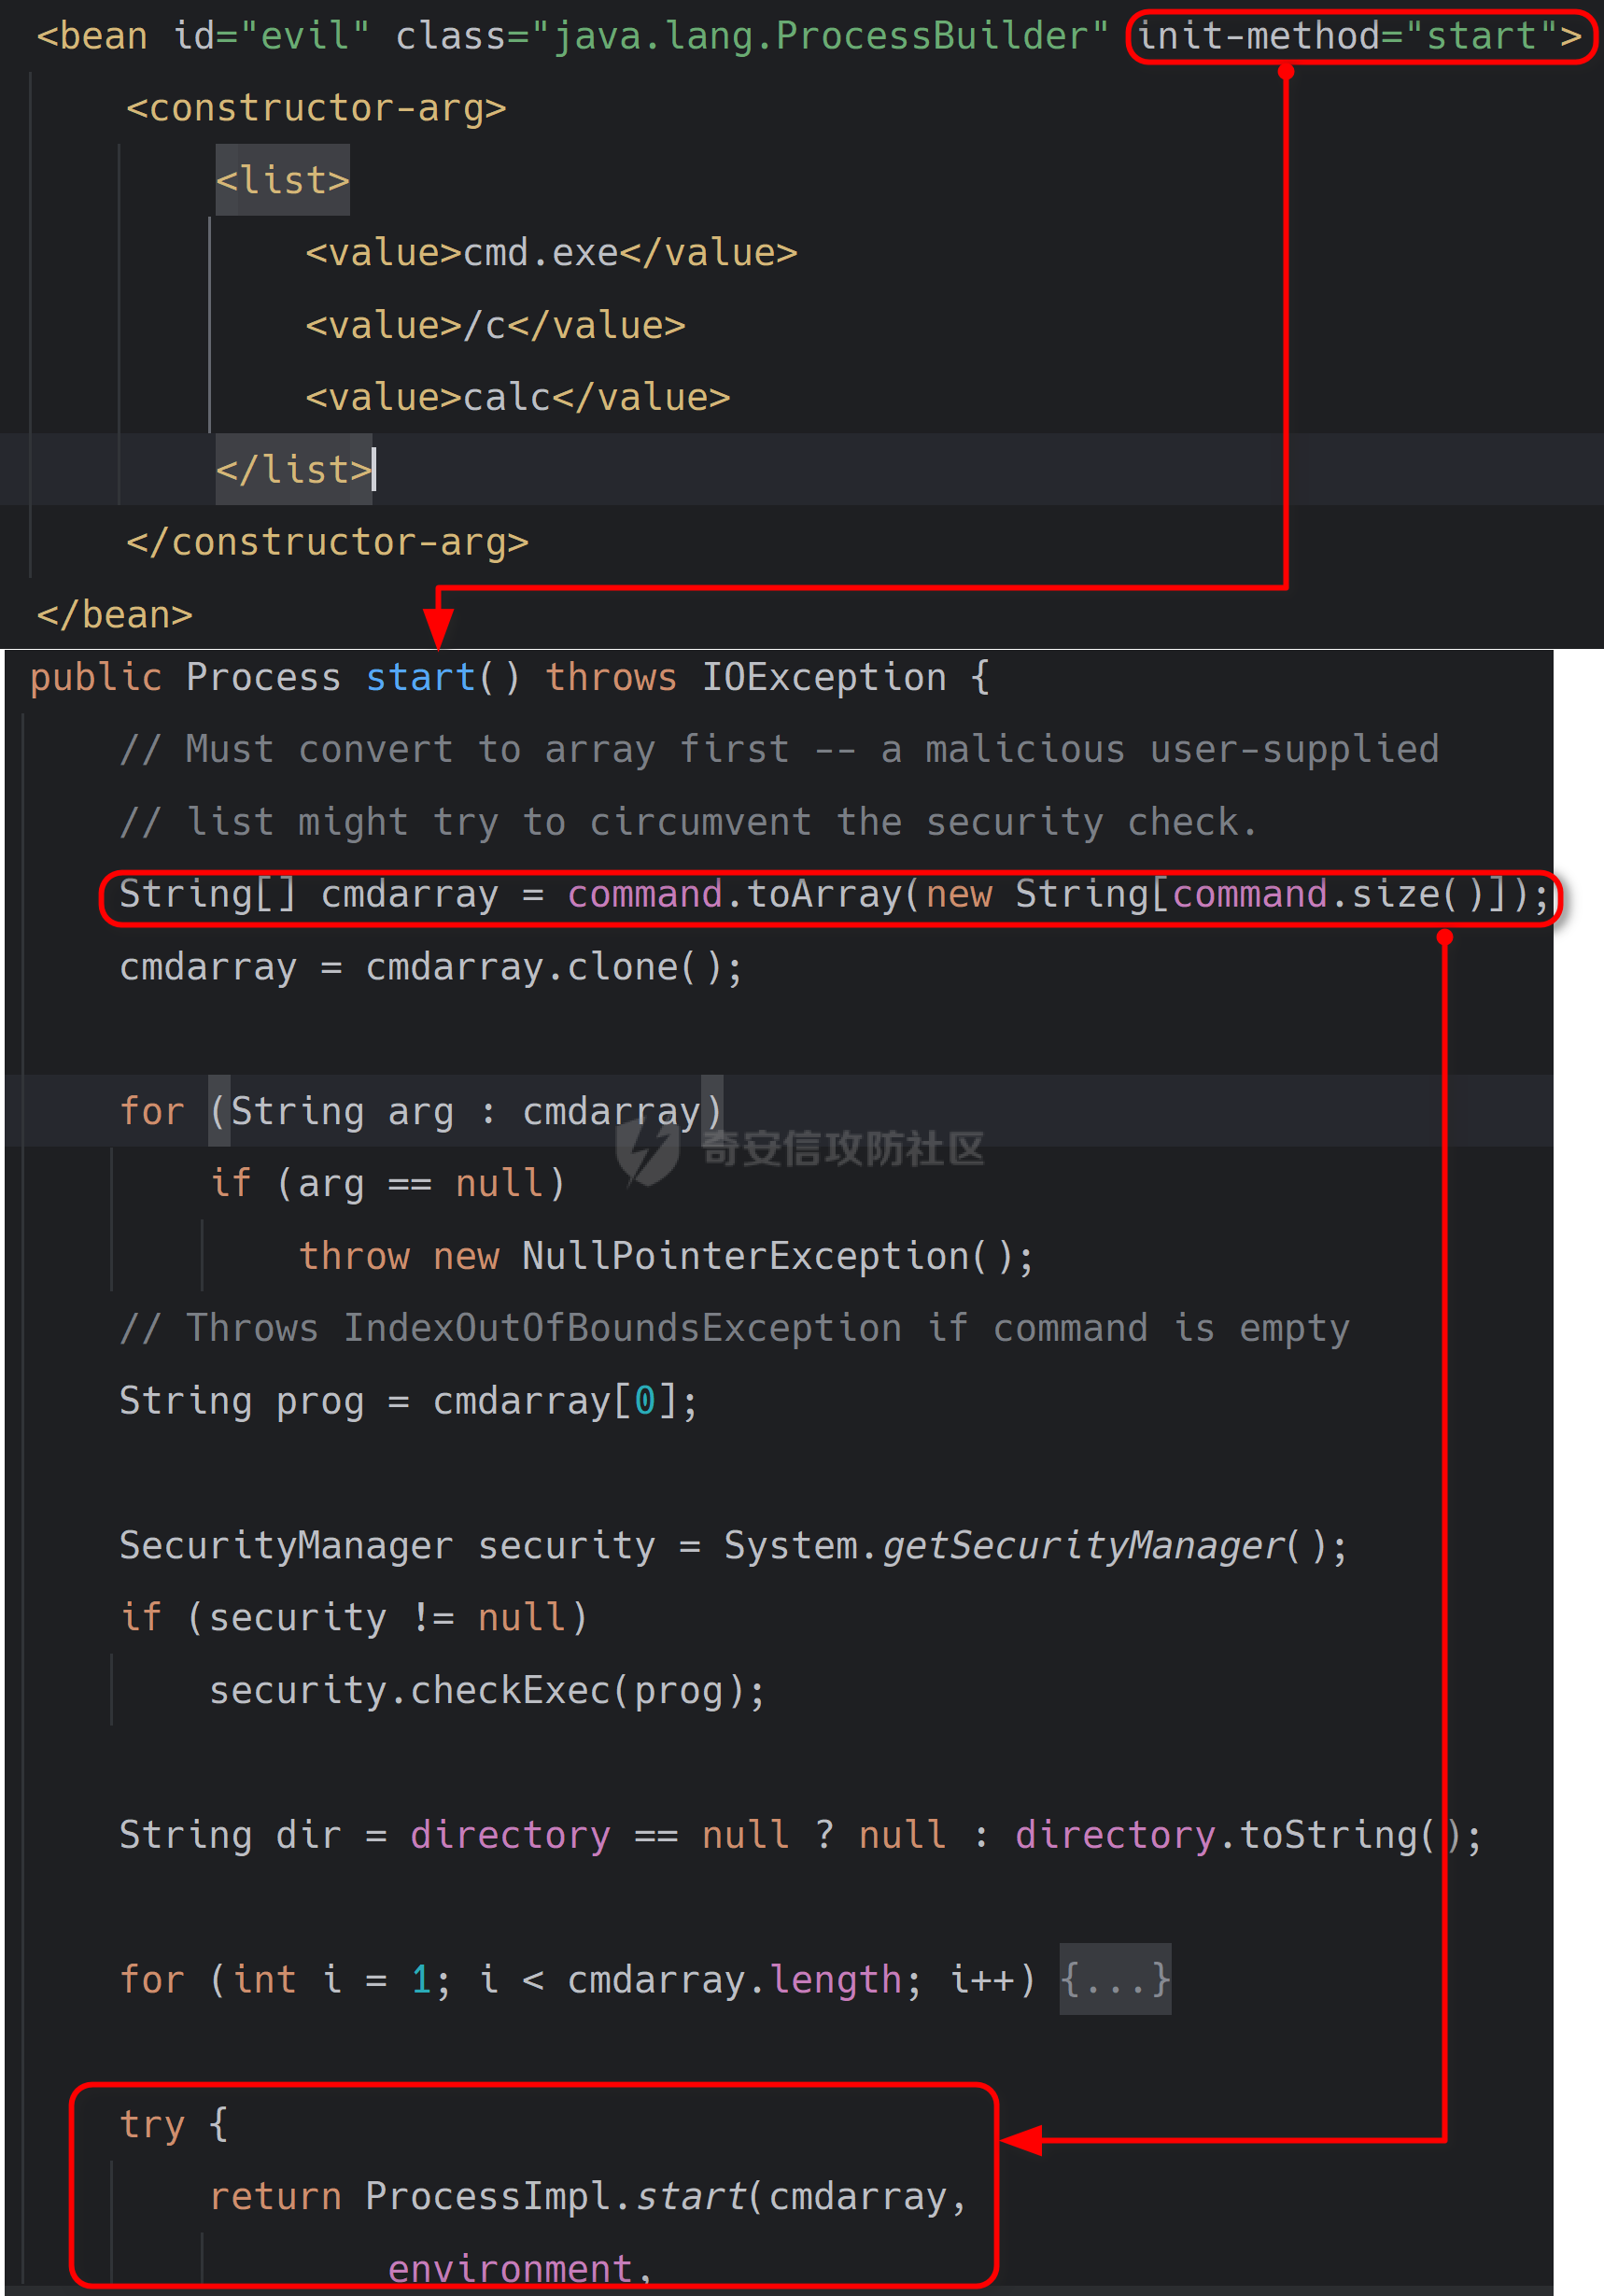Click the cmdarray.clone() line
Viewport: 1604px width, 2296px height.
point(431,967)
